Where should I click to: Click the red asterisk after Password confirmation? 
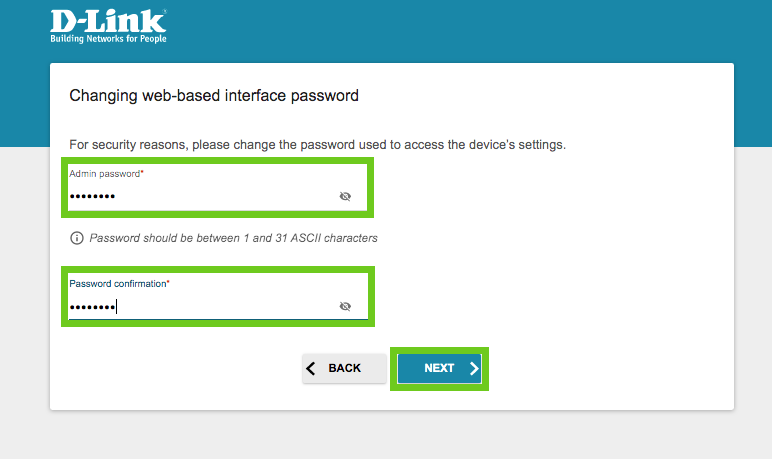coord(168,283)
